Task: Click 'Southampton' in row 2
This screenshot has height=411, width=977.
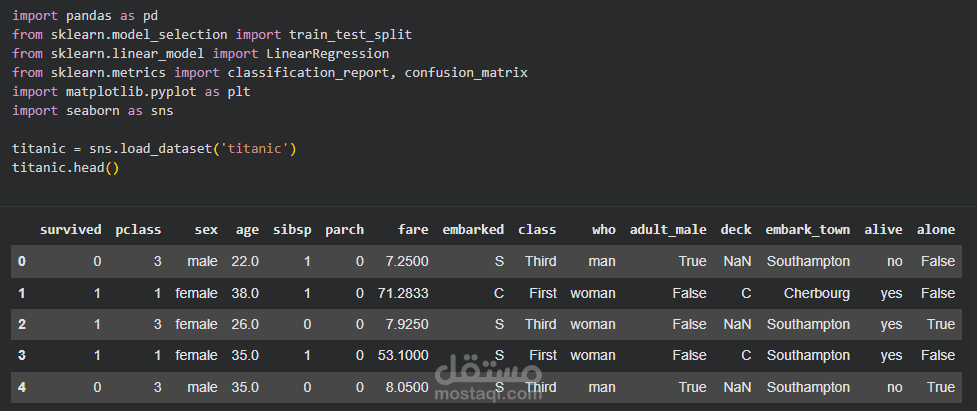Action: click(808, 324)
